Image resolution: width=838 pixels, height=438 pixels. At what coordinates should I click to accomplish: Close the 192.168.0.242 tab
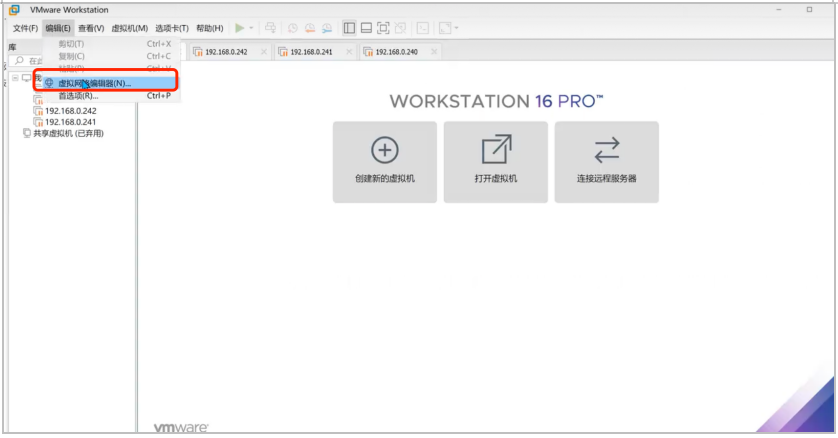pos(263,52)
